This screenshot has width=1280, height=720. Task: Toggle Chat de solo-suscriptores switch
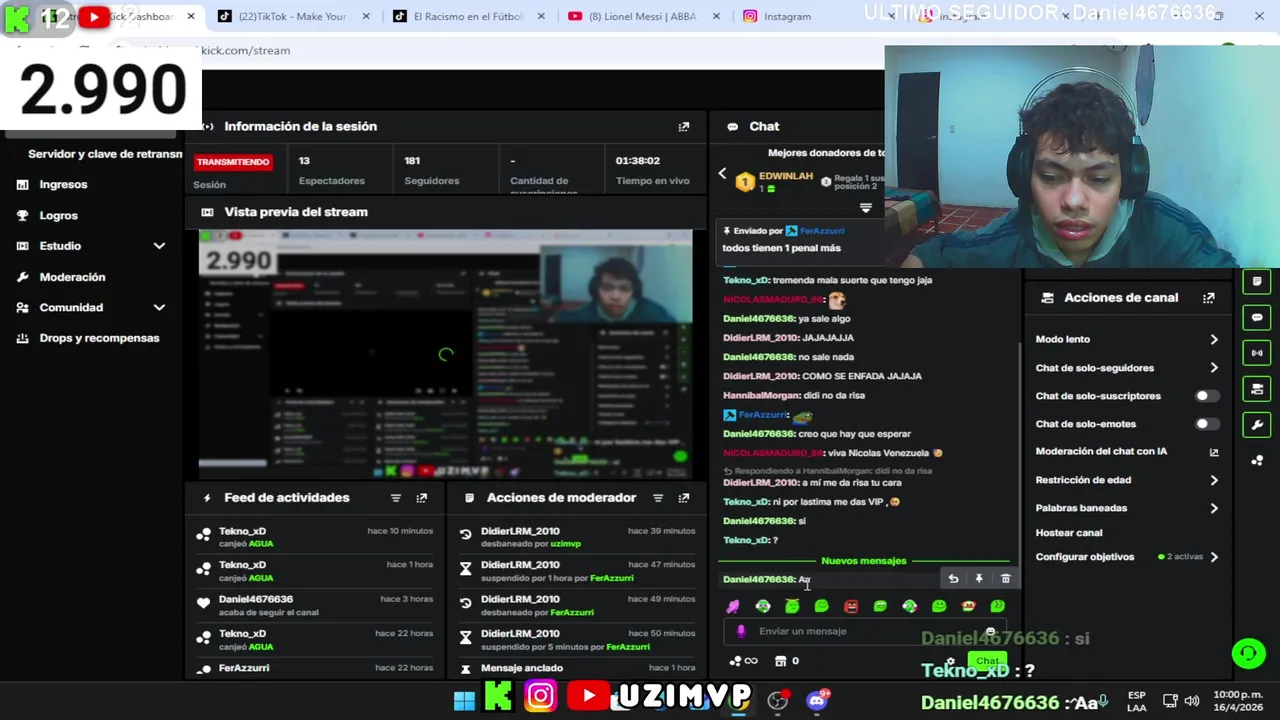[x=1207, y=396]
